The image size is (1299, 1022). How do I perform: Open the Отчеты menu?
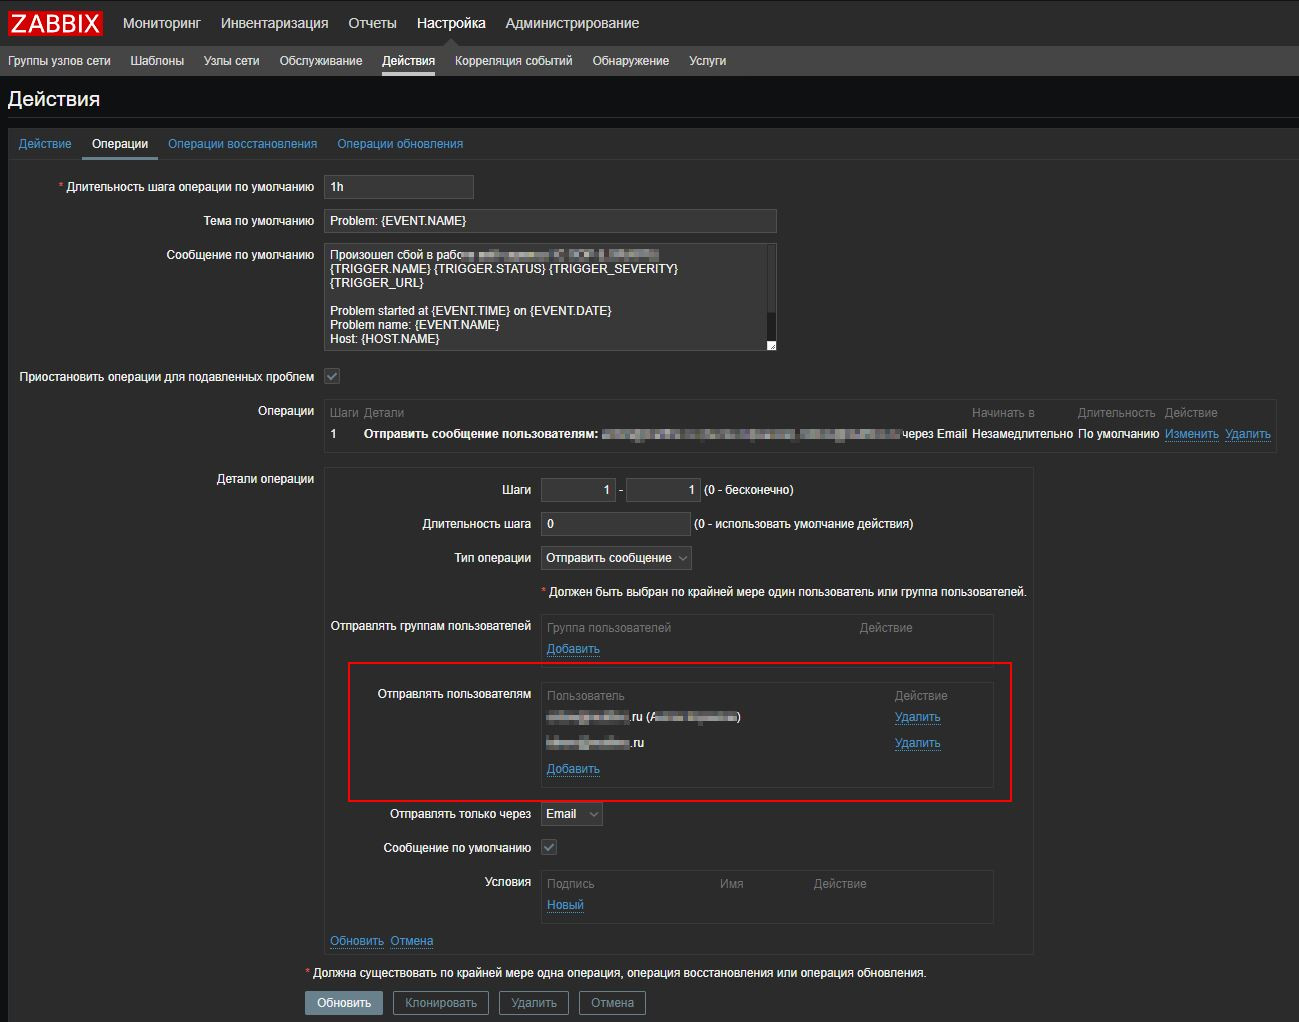click(x=372, y=23)
